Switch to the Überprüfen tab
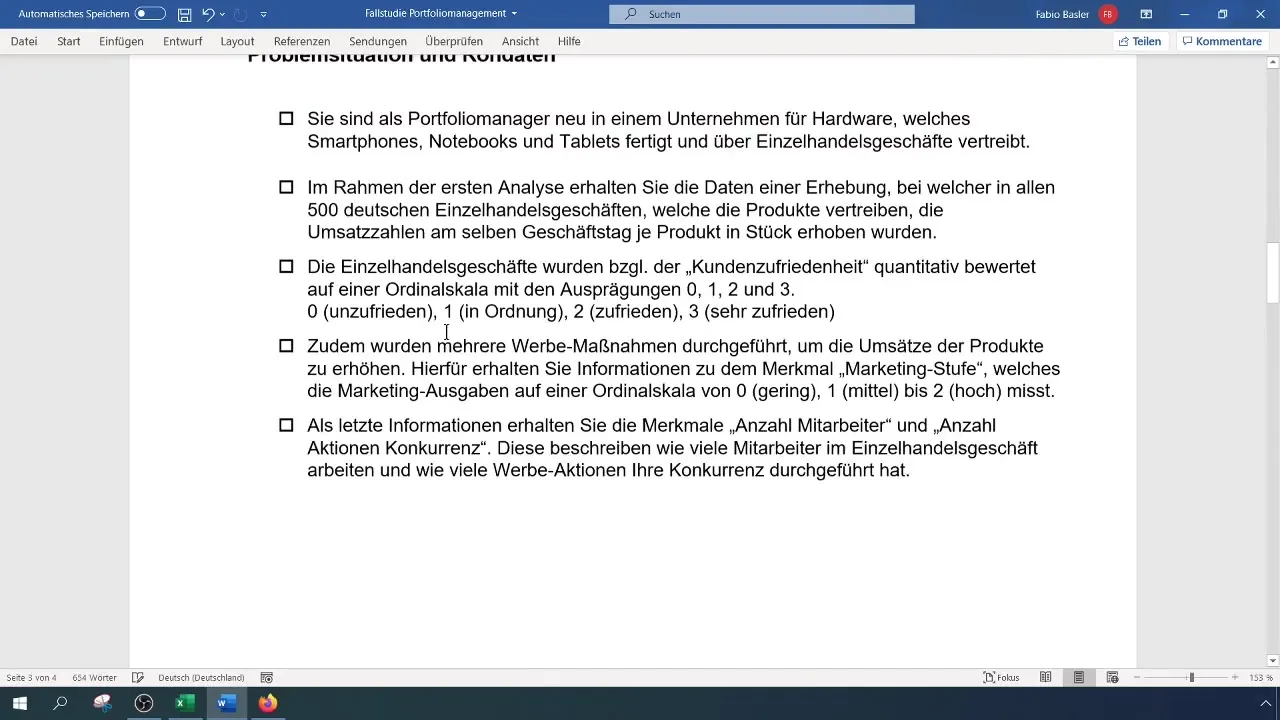Viewport: 1280px width, 720px height. [454, 41]
